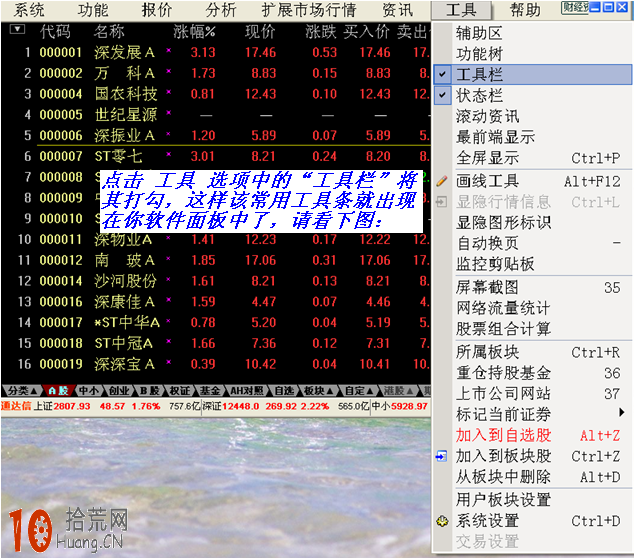
Task: Switch to the 权证 tab
Action: pyautogui.click(x=180, y=391)
